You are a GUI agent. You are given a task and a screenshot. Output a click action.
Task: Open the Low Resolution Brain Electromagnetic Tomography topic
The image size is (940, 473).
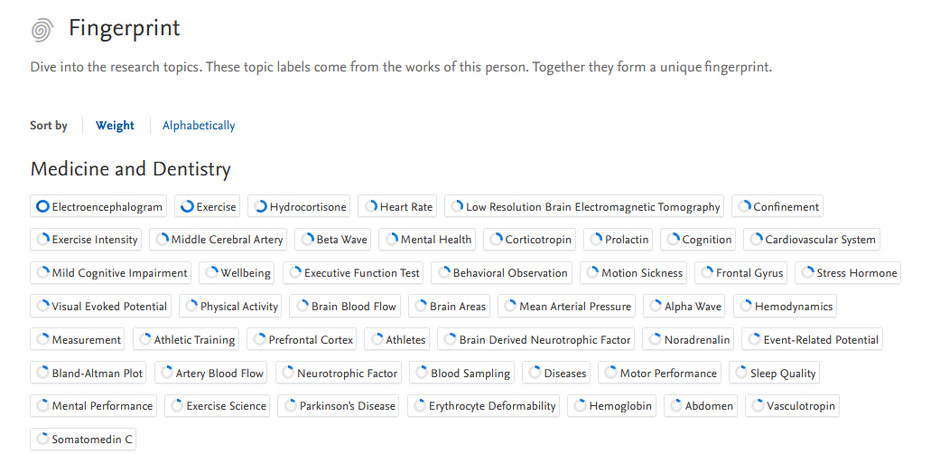pyautogui.click(x=584, y=206)
